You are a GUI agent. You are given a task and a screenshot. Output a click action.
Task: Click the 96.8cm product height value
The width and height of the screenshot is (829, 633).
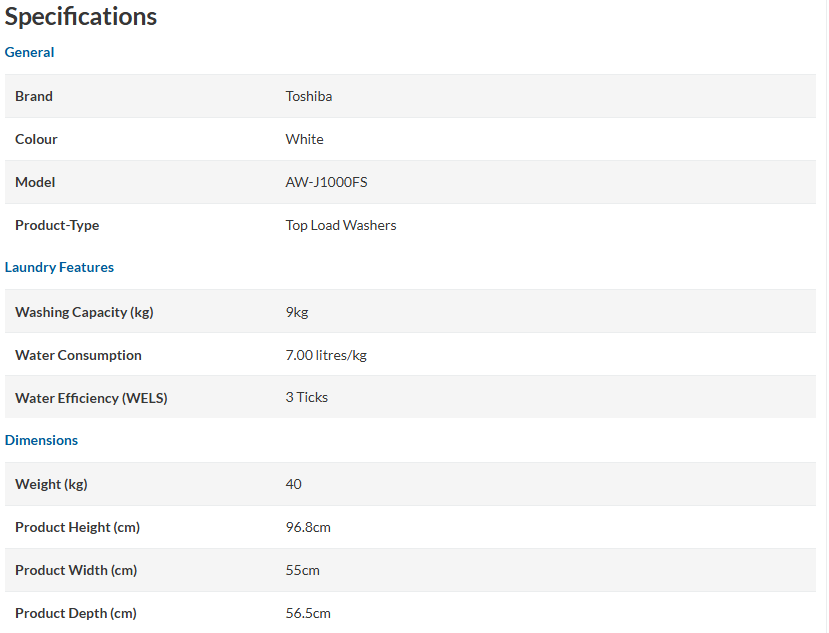click(x=308, y=527)
